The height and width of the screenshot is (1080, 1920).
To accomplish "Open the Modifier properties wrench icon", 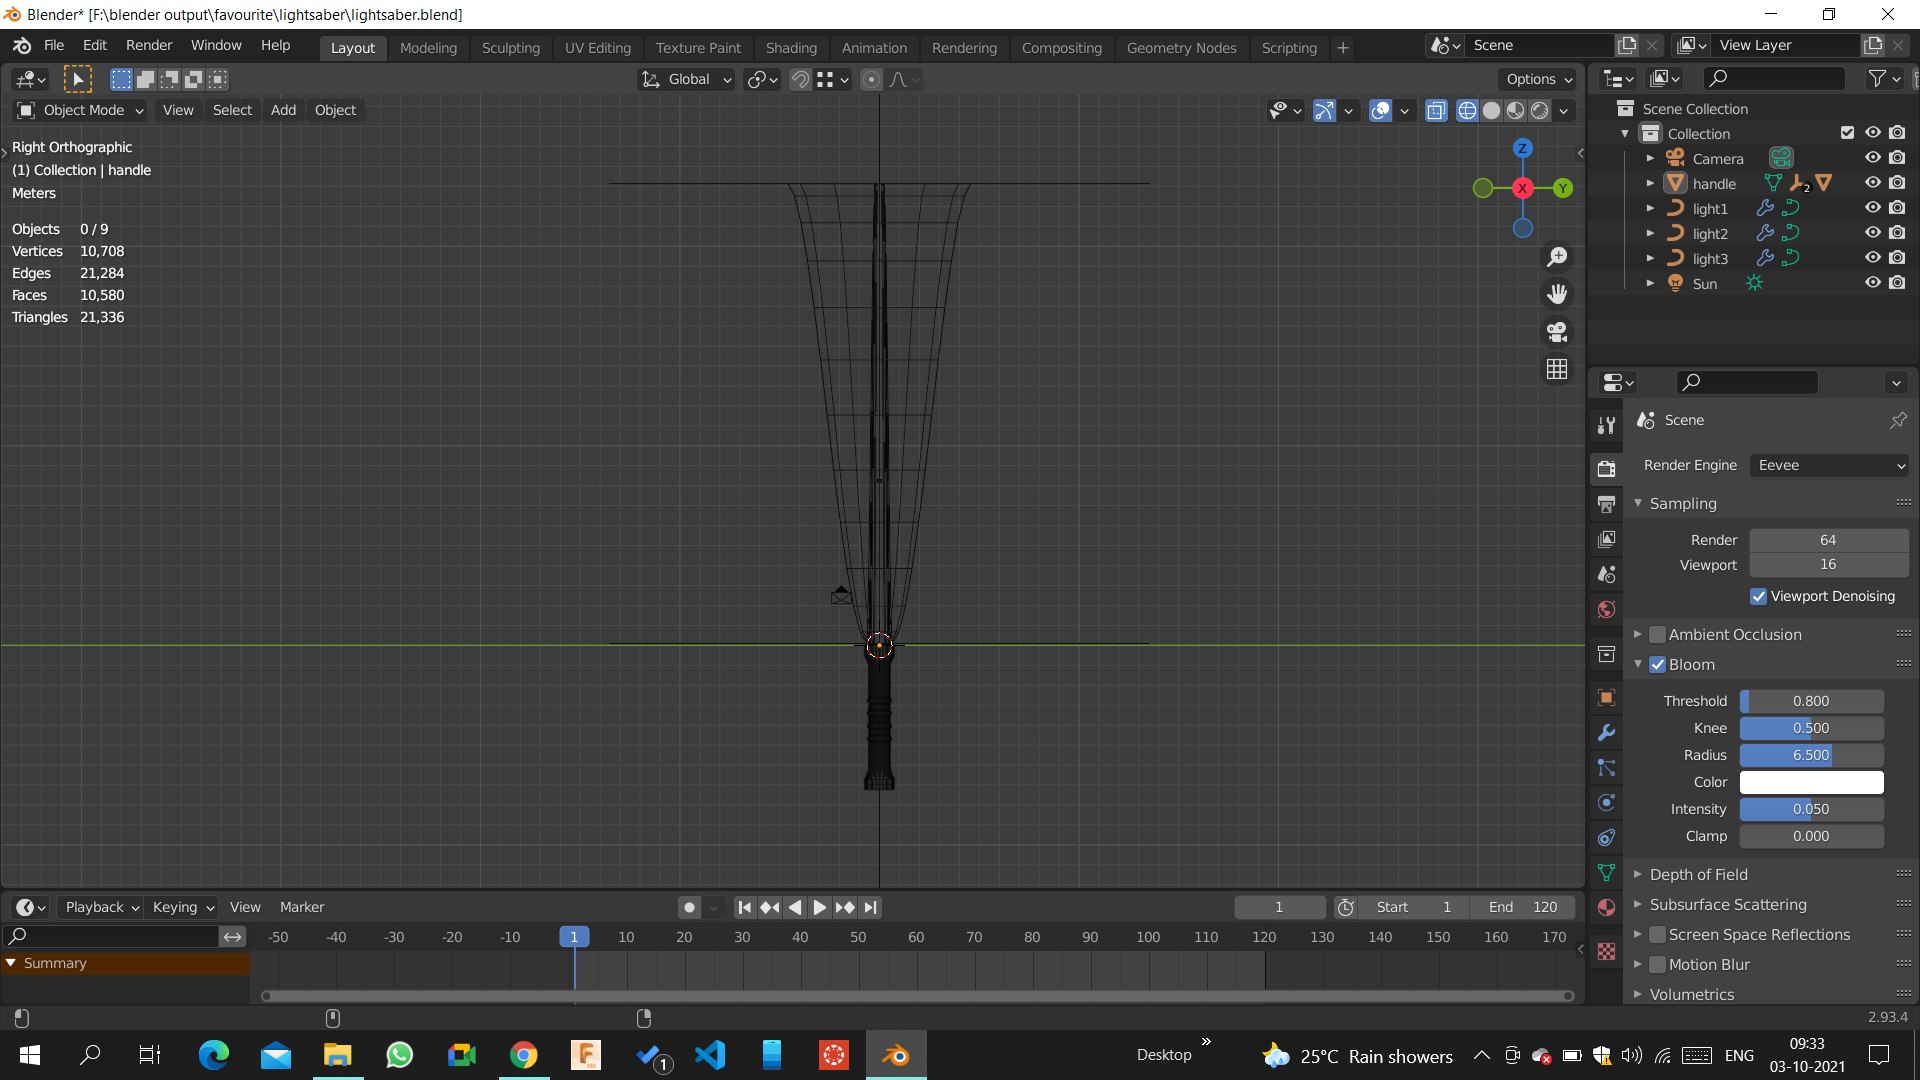I will click(1606, 733).
